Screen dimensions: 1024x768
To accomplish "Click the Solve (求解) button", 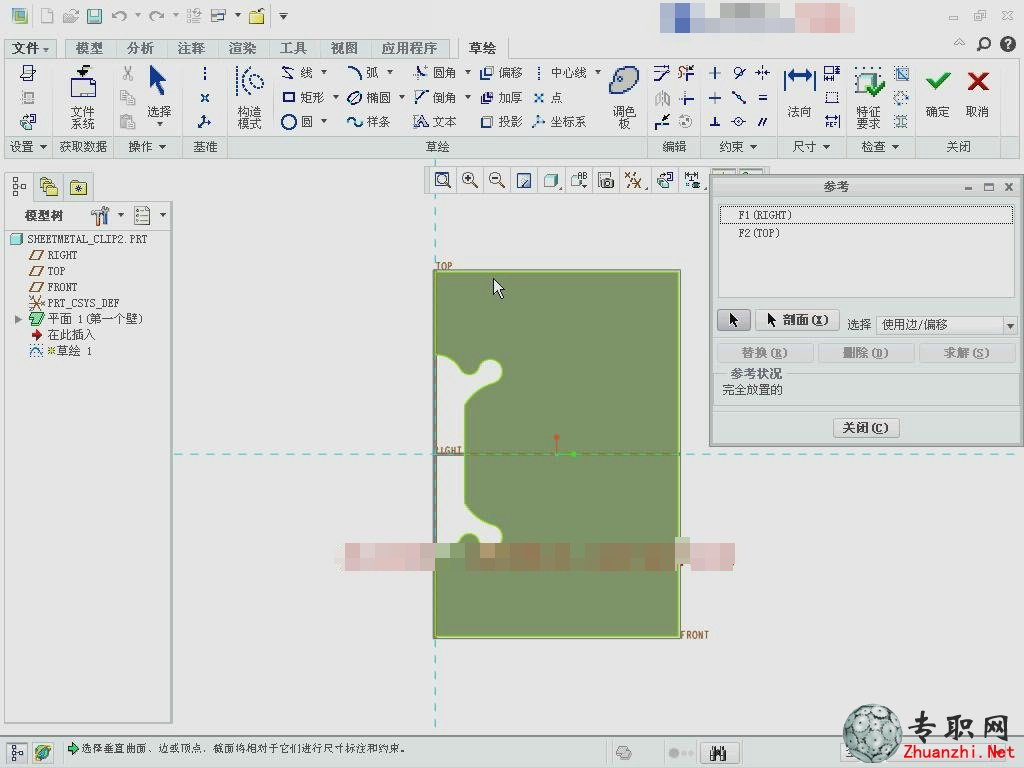I will pos(967,353).
